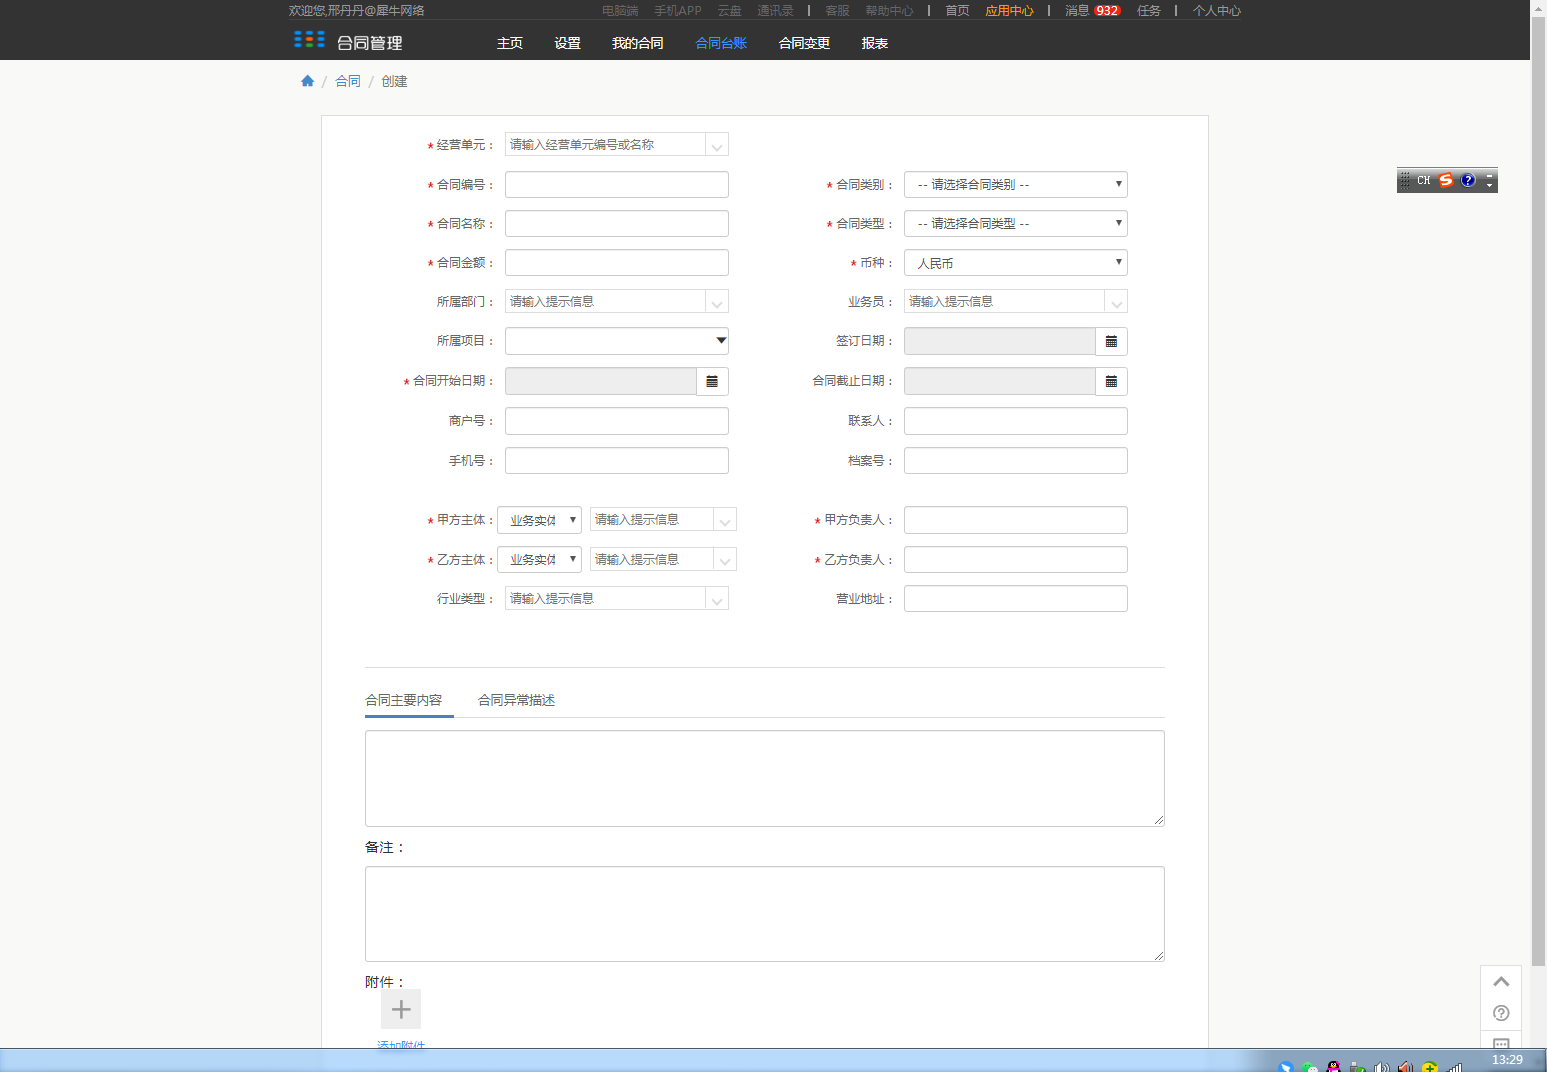Click the safely remove hardware tray icon
This screenshot has width=1547, height=1072.
coord(1358,1067)
